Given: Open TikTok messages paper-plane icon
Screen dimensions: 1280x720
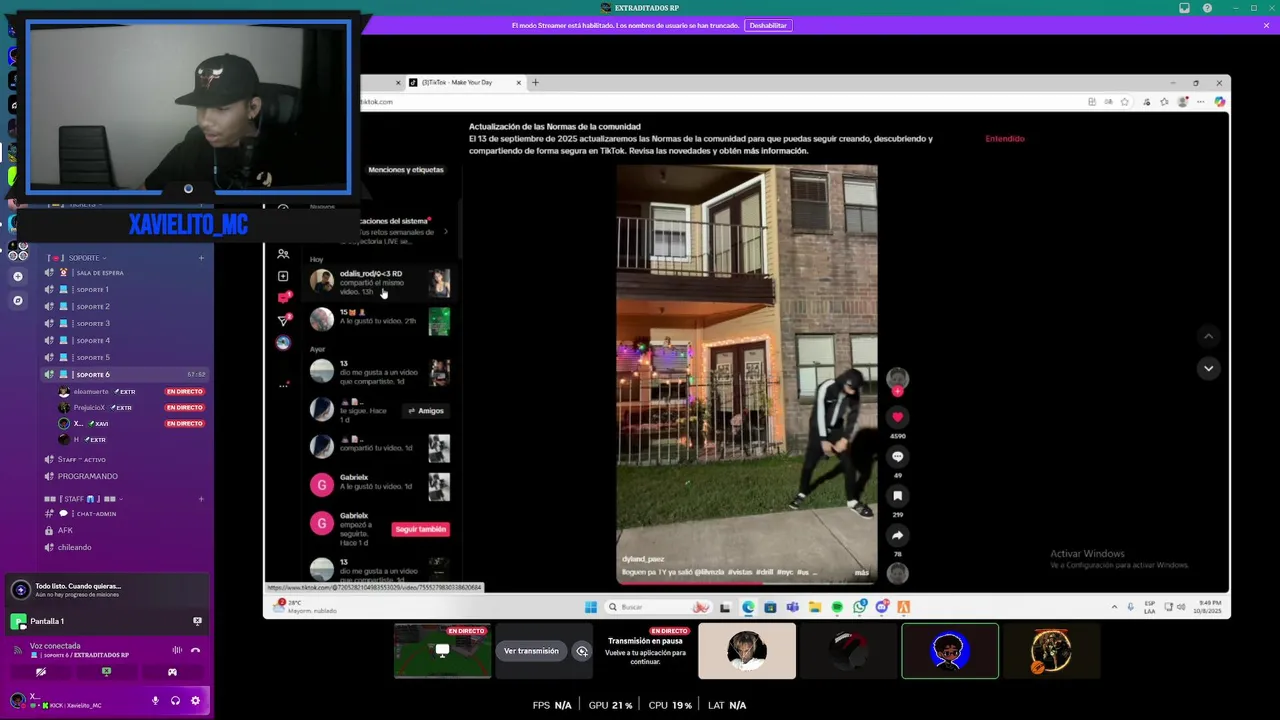Looking at the screenshot, I should click(x=284, y=320).
